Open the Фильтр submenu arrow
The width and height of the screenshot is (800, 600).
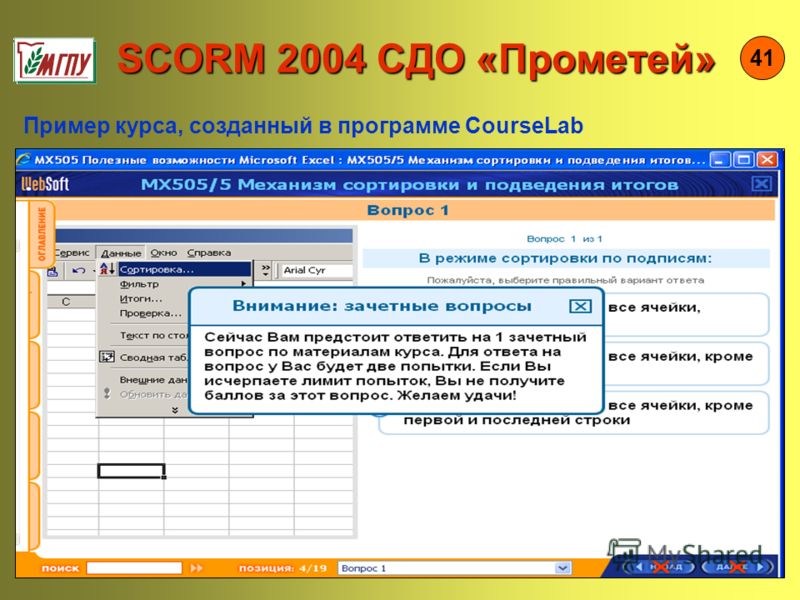tap(244, 284)
